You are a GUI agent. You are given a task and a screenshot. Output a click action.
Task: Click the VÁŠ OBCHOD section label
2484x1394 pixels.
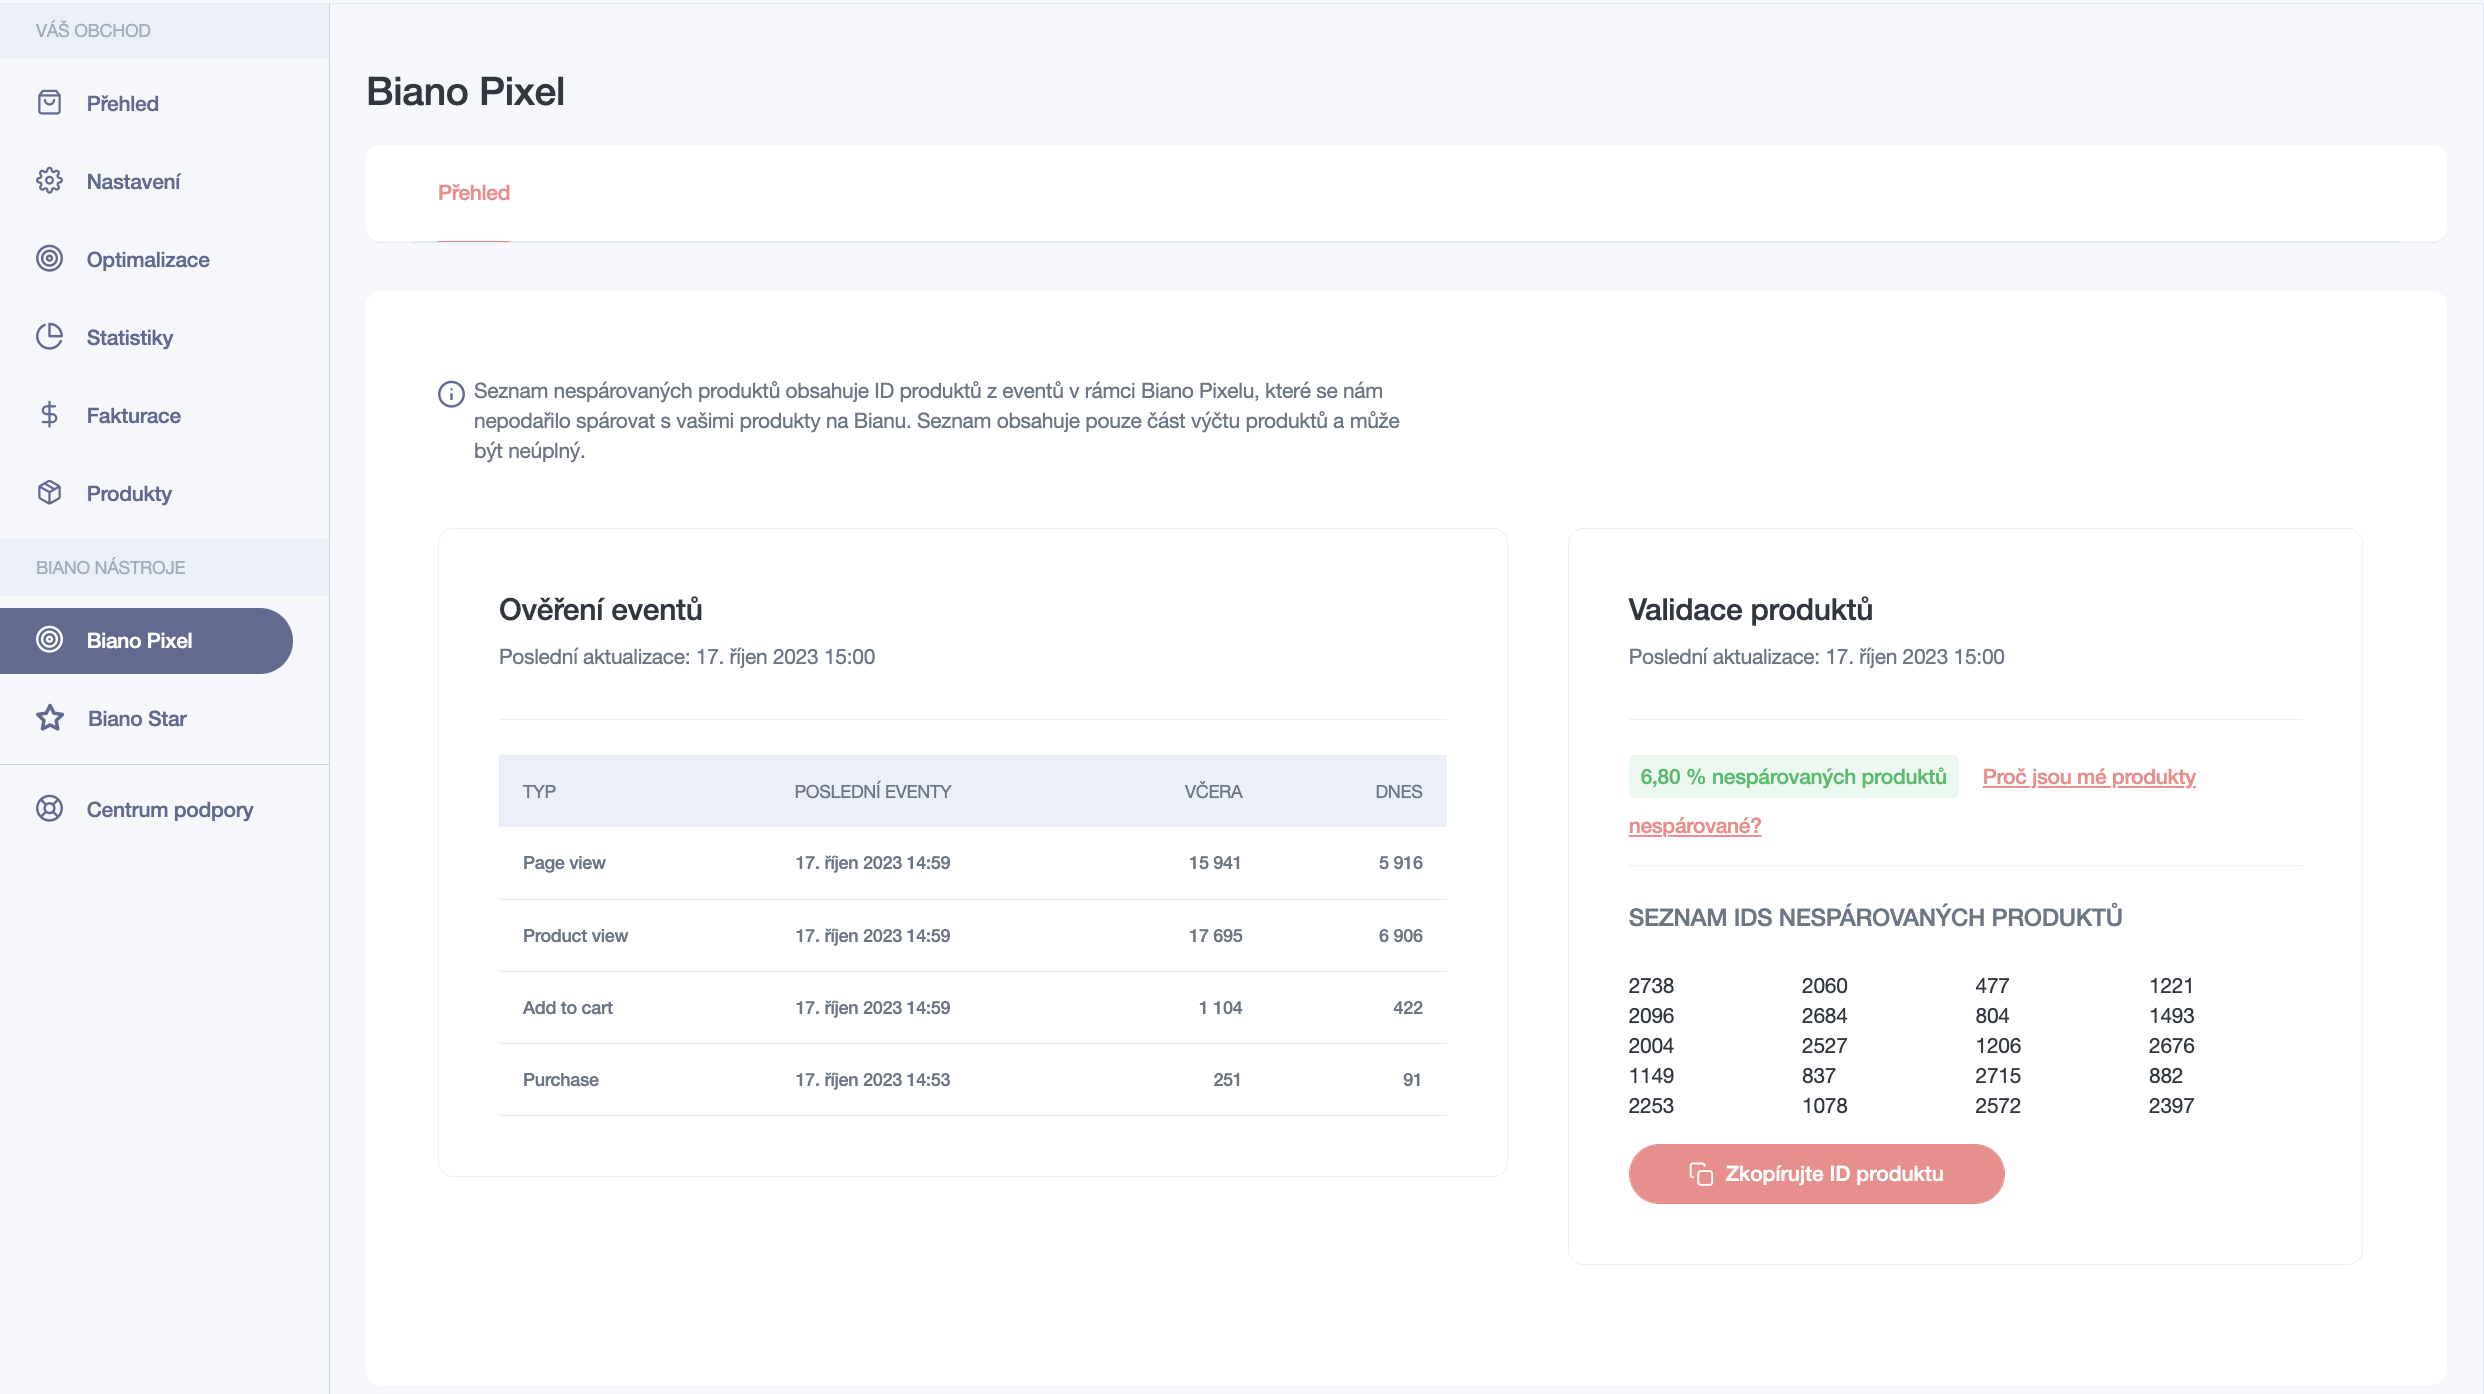click(93, 31)
